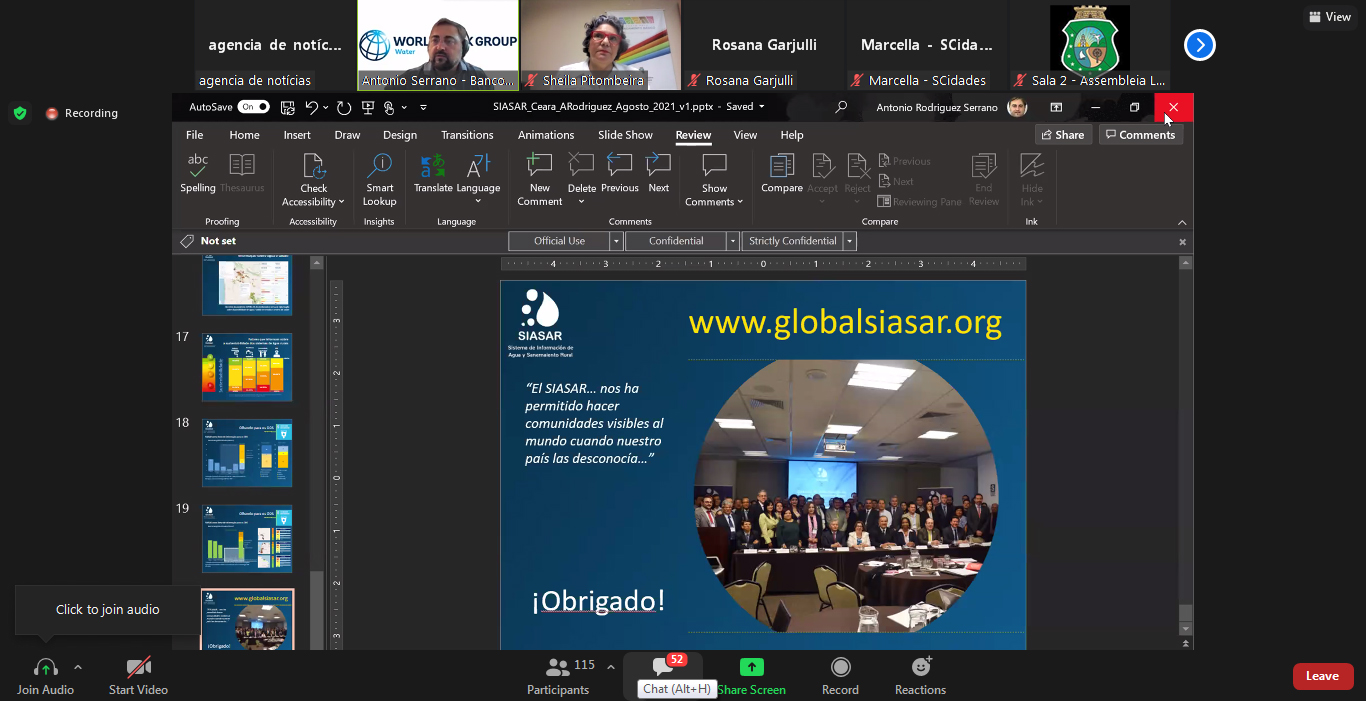Select slide 18 thumbnail
Screen dimensions: 1366x701
(x=247, y=453)
